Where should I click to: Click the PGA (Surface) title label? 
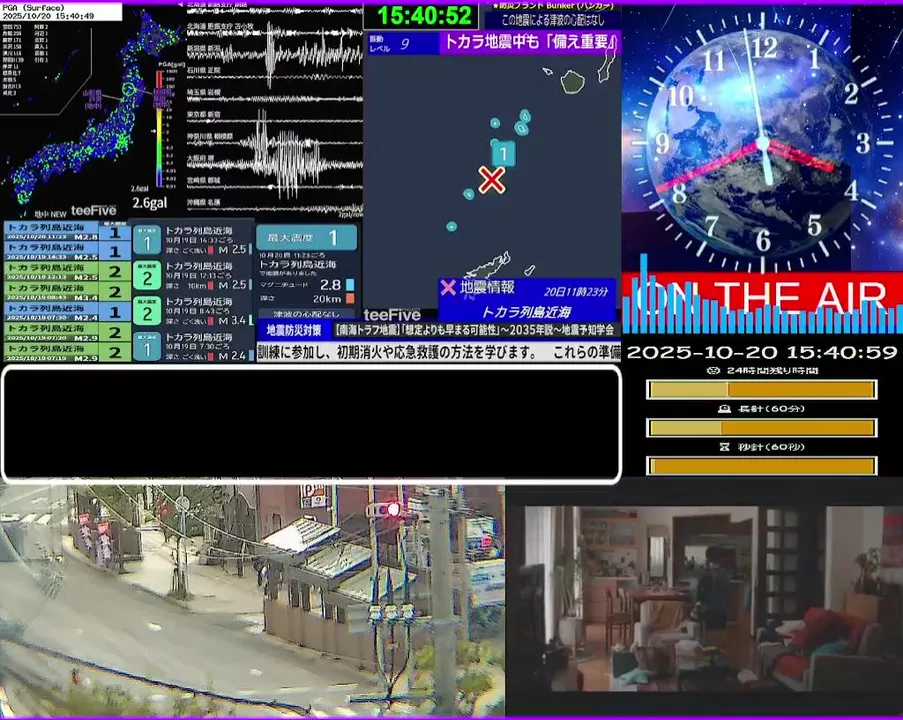(33, 8)
